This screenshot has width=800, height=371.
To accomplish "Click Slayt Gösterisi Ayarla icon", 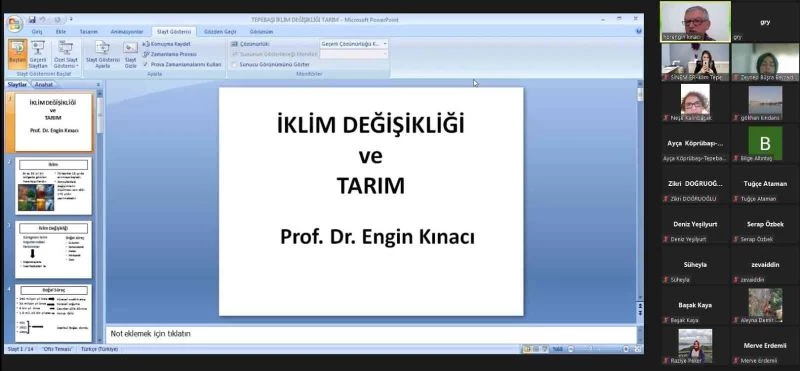I will click(x=103, y=54).
